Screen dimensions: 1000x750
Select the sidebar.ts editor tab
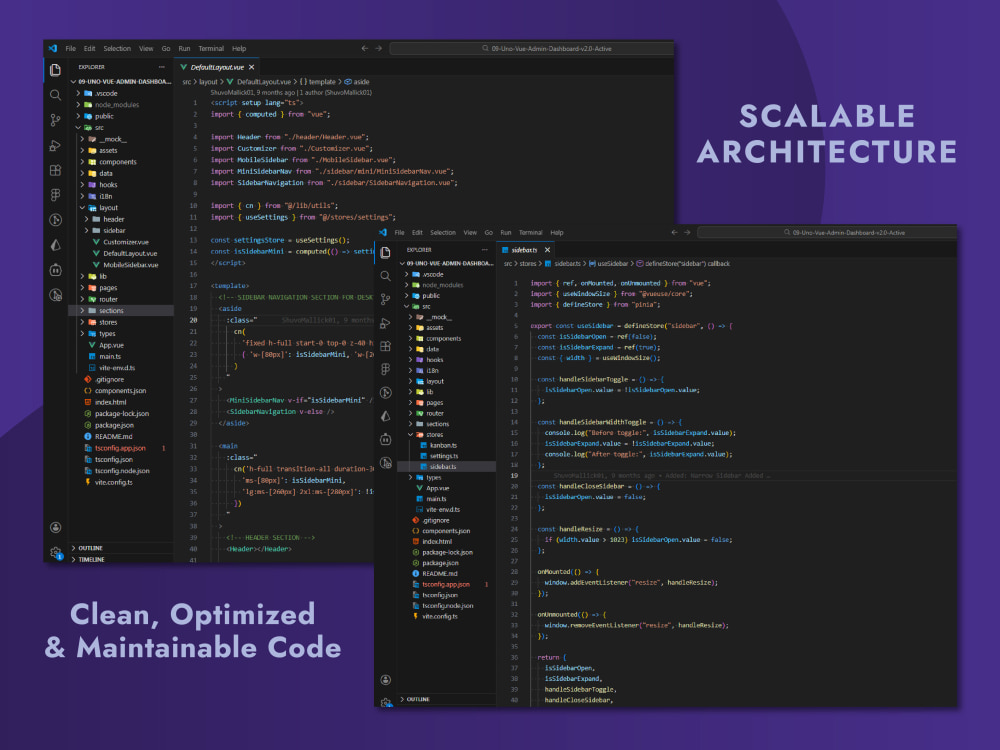526,250
